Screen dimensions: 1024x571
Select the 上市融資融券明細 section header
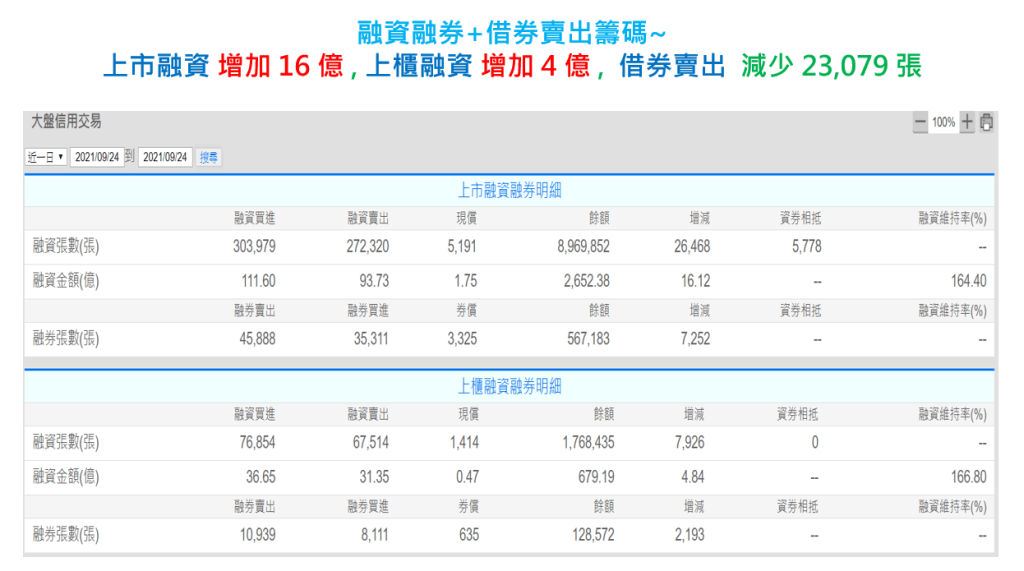click(509, 190)
